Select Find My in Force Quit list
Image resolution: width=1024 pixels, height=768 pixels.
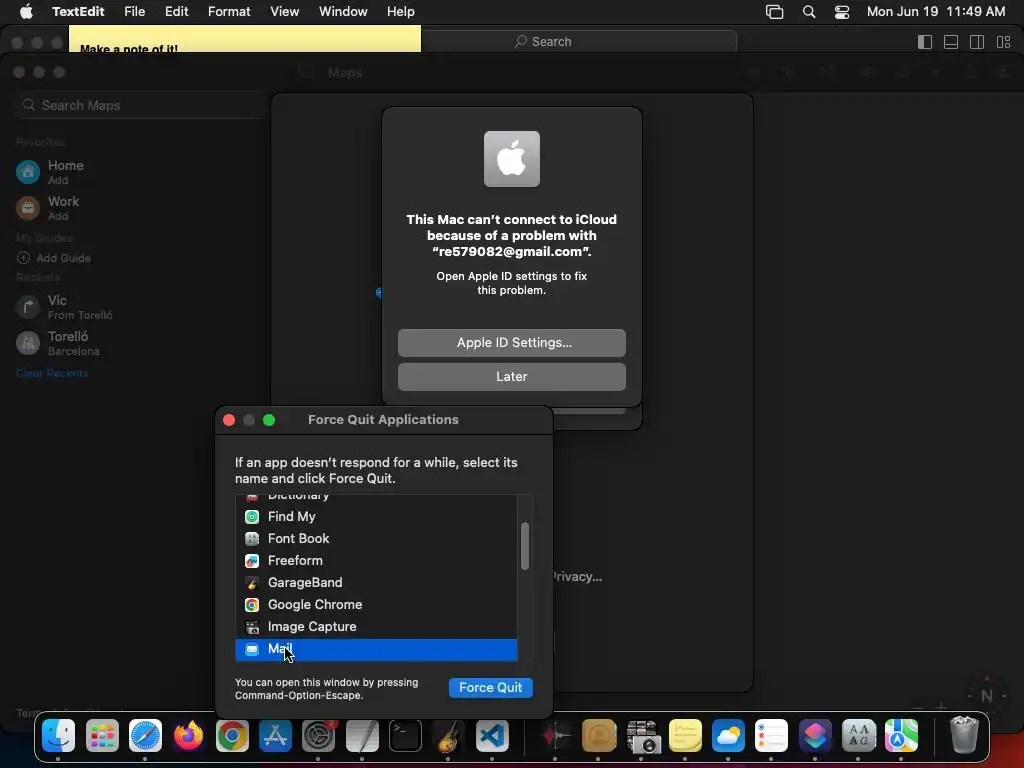coord(376,517)
